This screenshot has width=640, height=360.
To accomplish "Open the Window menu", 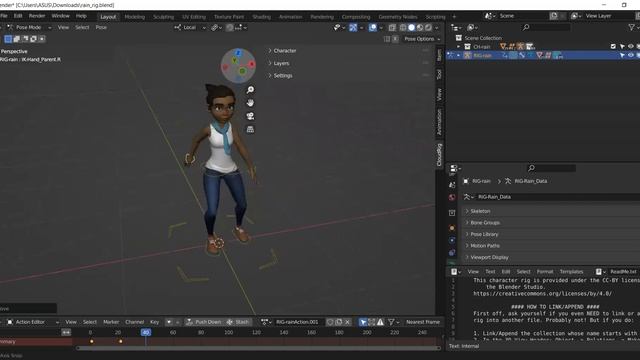I will (60, 16).
